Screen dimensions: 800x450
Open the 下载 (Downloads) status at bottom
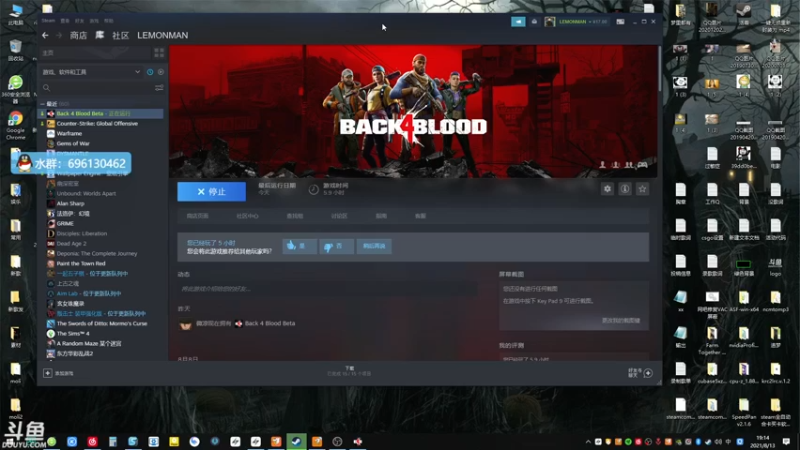349,371
